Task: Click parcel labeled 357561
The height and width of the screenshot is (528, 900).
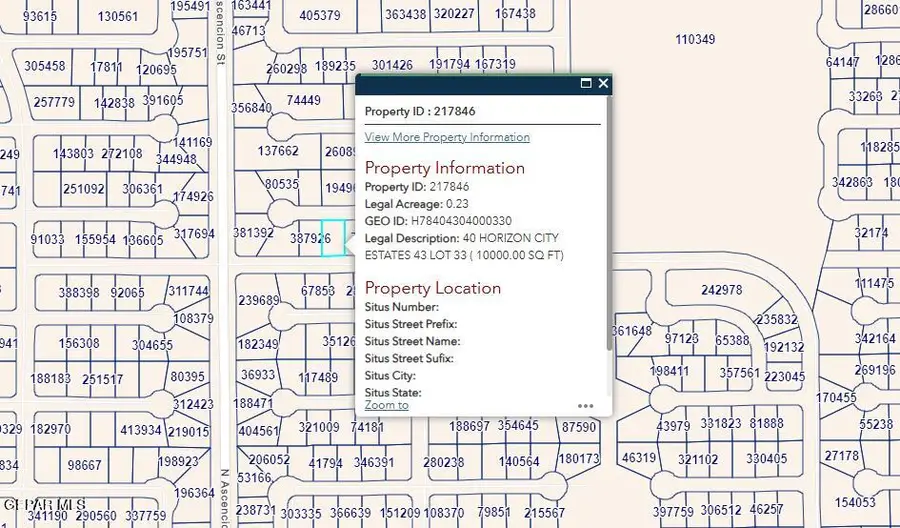Action: pyautogui.click(x=739, y=372)
